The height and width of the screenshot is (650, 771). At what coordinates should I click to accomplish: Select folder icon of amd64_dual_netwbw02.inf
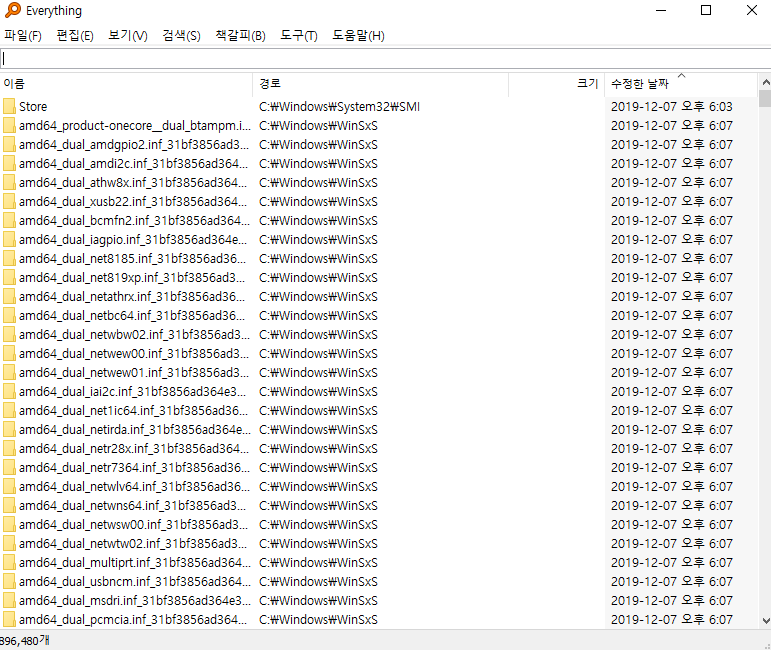coord(9,335)
